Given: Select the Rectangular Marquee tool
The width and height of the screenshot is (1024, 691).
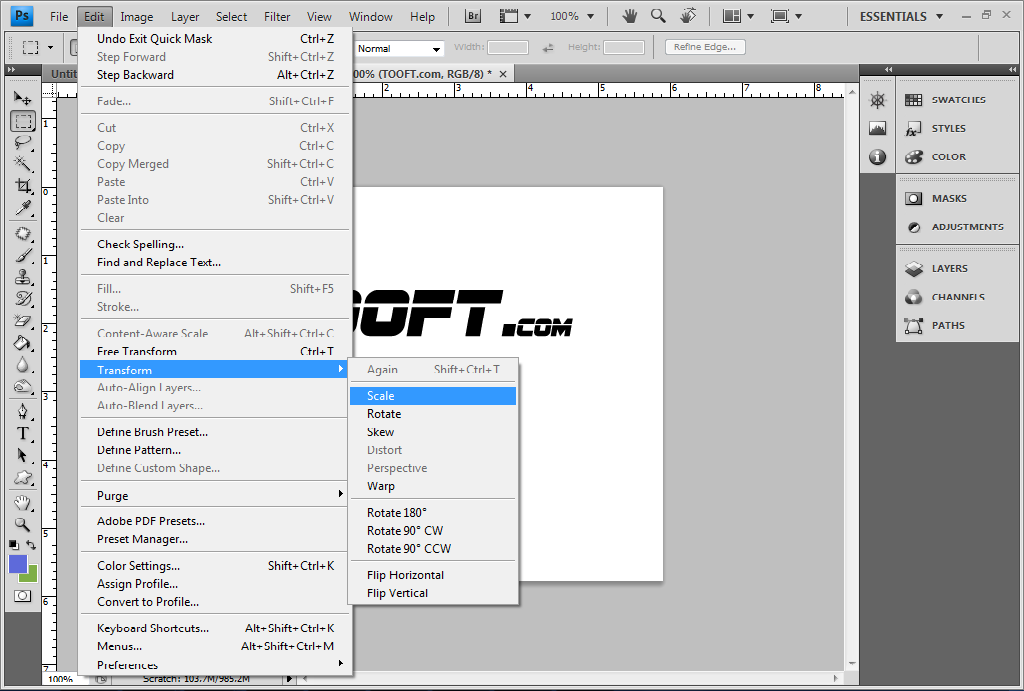Looking at the screenshot, I should pyautogui.click(x=23, y=121).
